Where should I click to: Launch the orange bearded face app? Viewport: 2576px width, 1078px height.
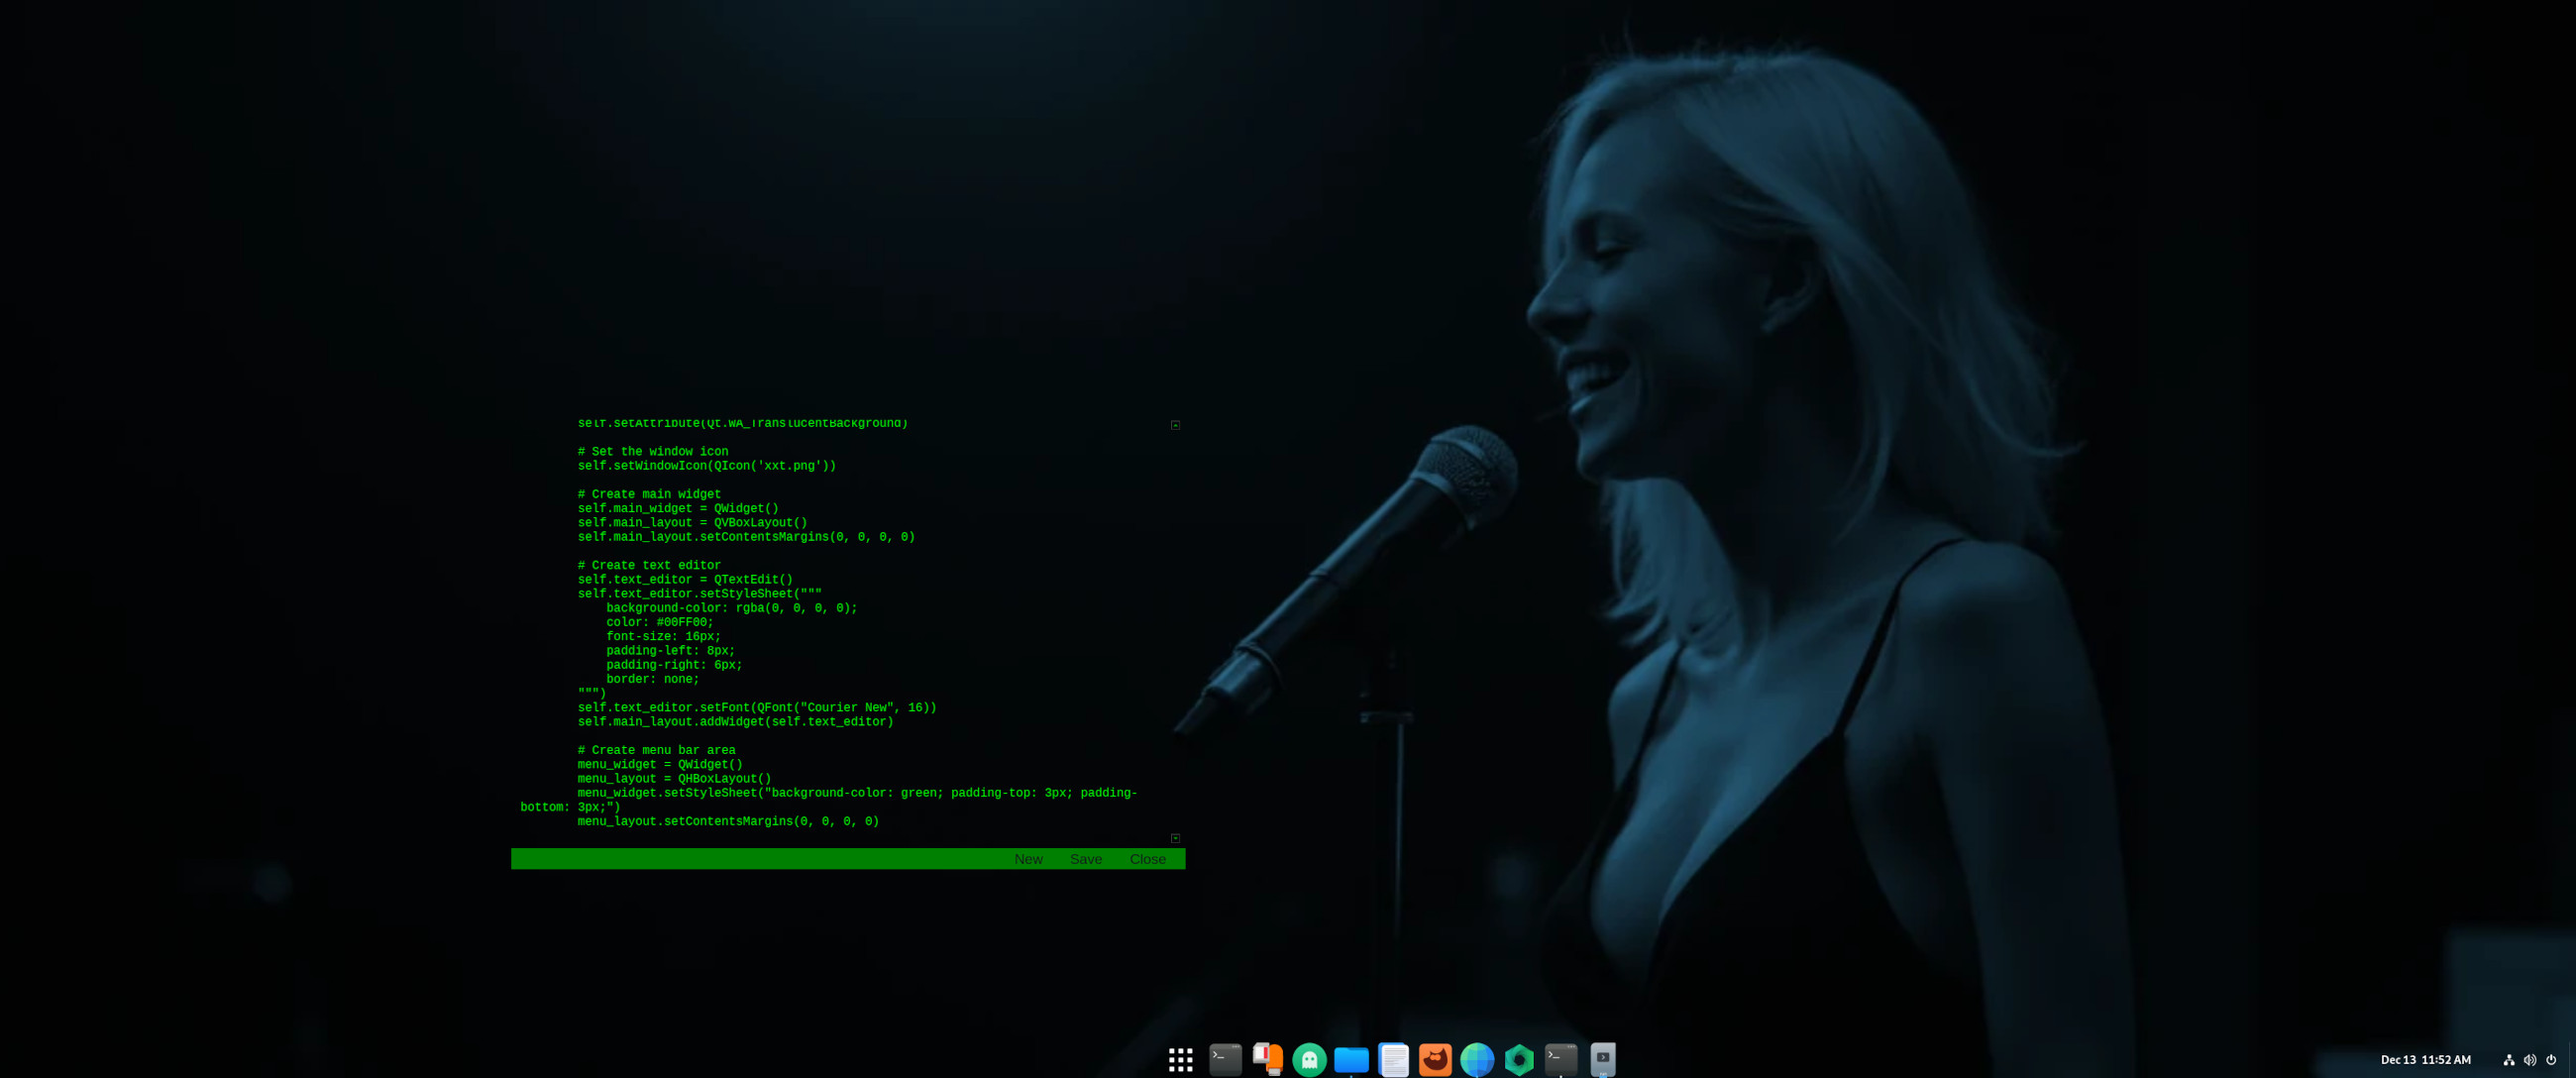click(1435, 1059)
